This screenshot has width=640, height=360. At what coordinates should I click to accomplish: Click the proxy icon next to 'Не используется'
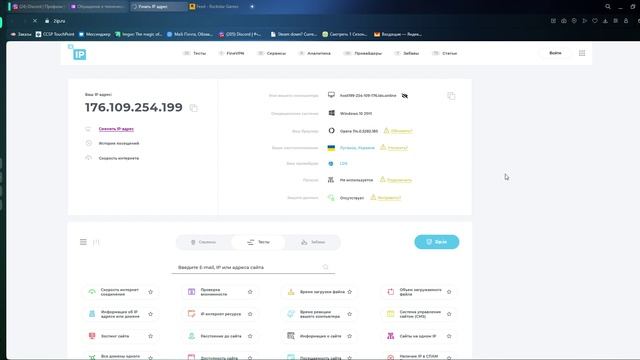(x=331, y=180)
